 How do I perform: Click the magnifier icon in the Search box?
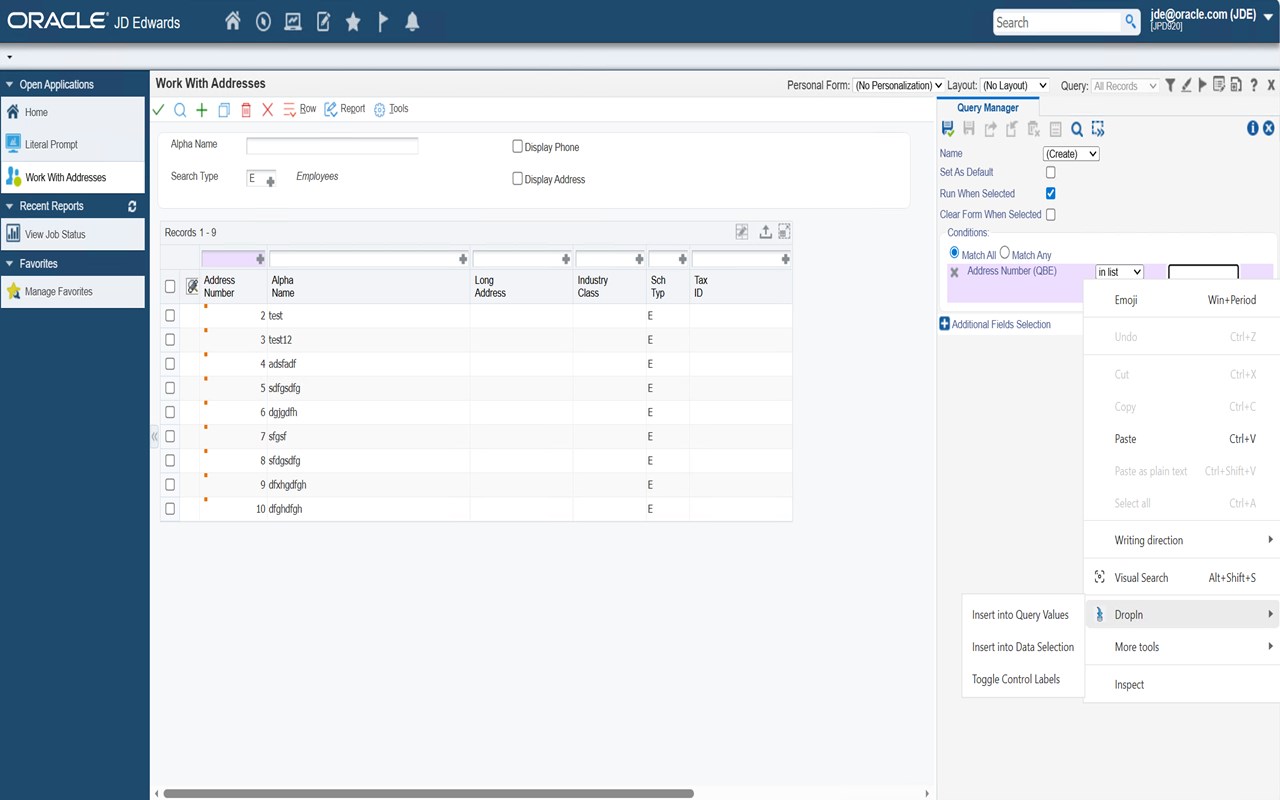1131,22
